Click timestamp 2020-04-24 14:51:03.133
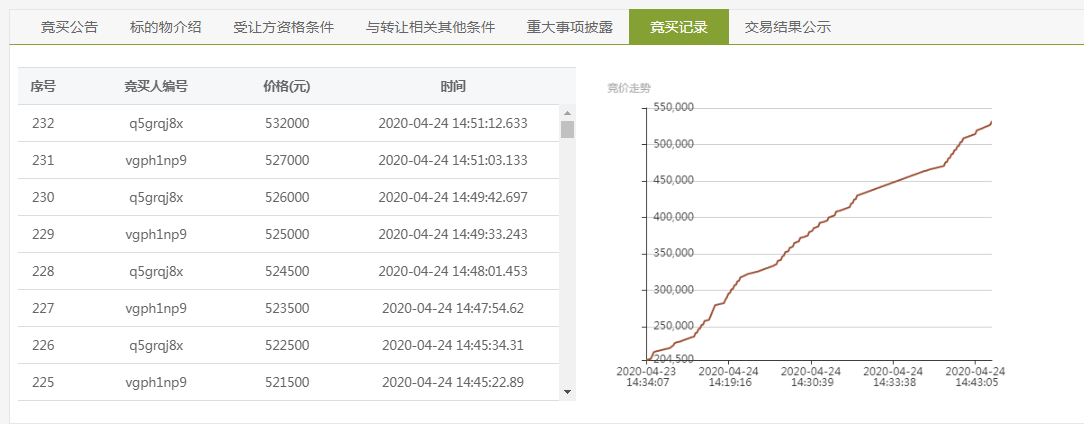Image resolution: width=1084 pixels, height=424 pixels. click(453, 160)
